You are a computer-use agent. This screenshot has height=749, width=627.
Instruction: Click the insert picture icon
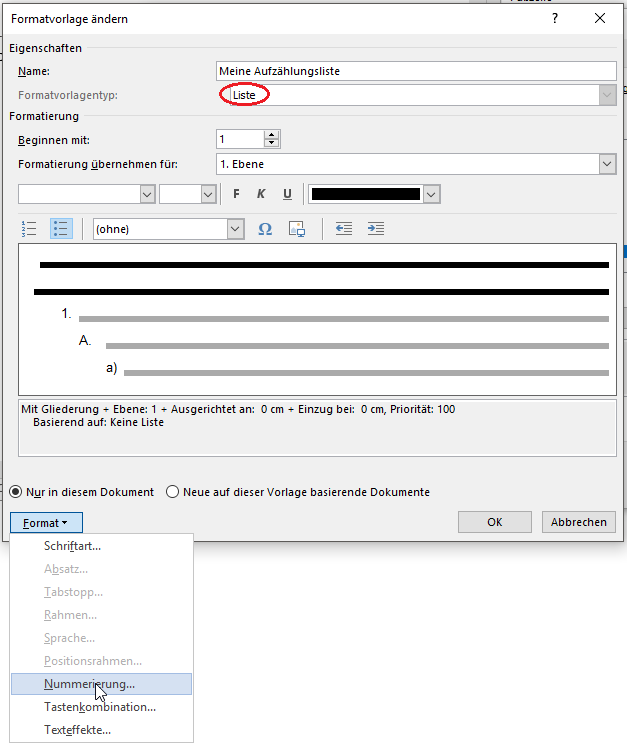click(x=296, y=229)
